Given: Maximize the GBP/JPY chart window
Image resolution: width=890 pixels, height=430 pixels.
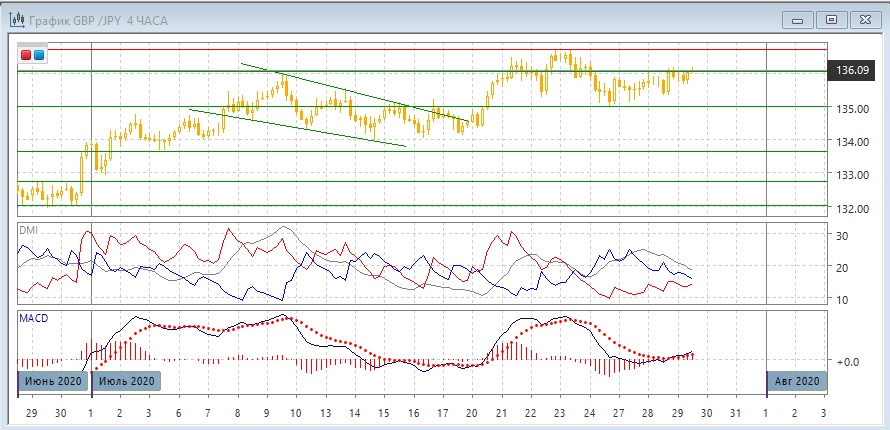Looking at the screenshot, I should (830, 19).
